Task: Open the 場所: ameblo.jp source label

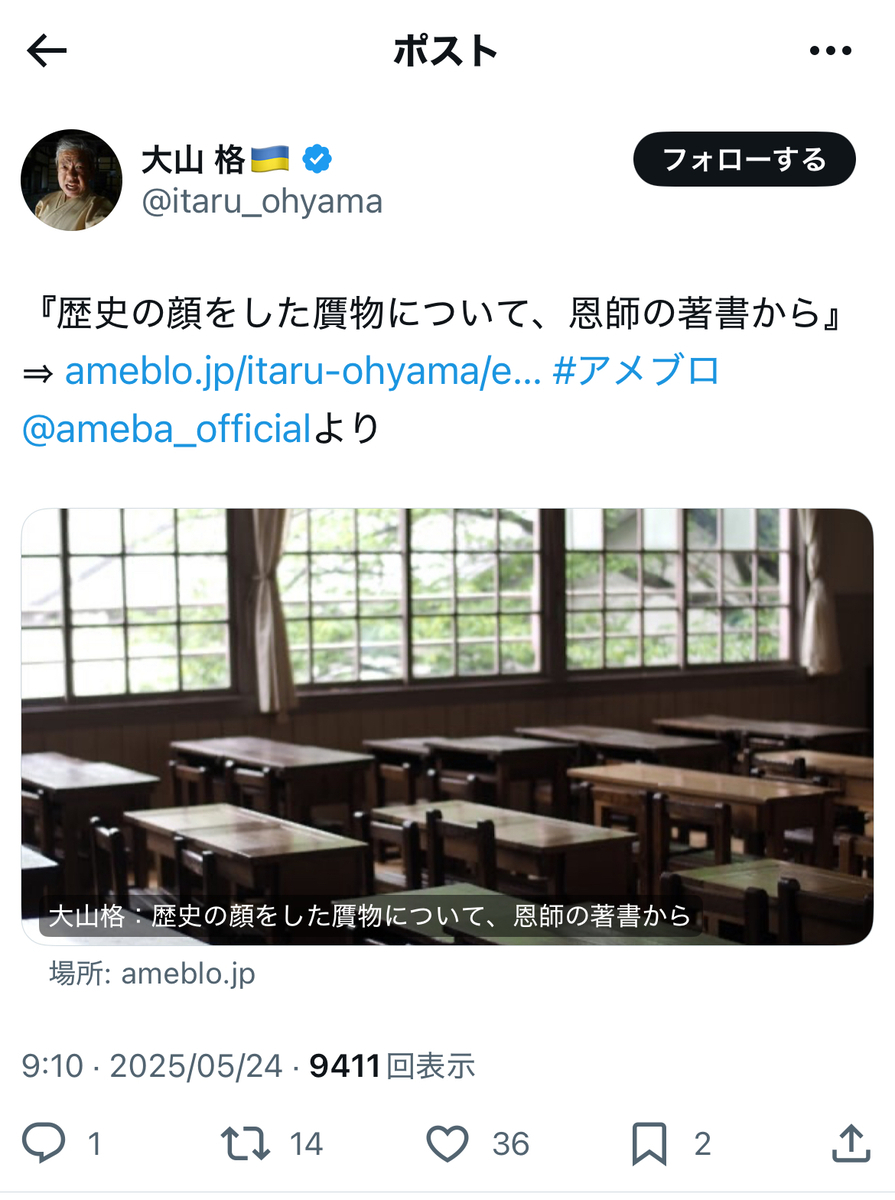Action: 153,973
